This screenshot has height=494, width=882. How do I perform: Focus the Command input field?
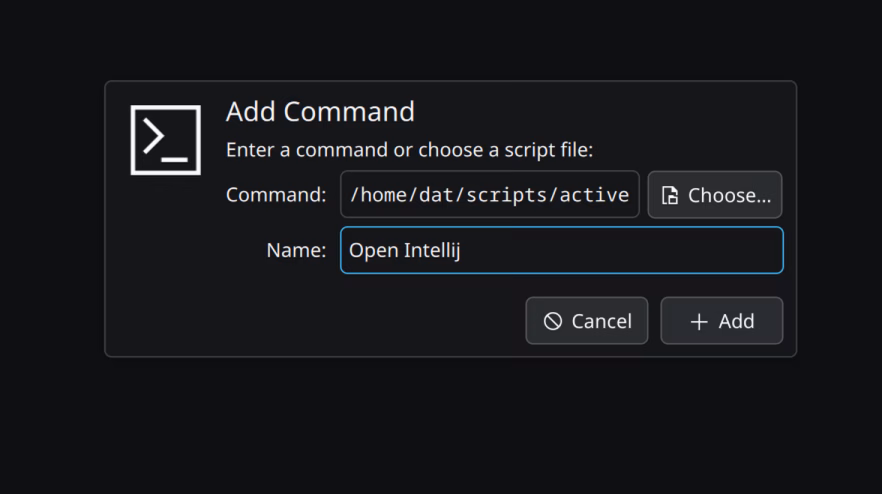[x=489, y=194]
